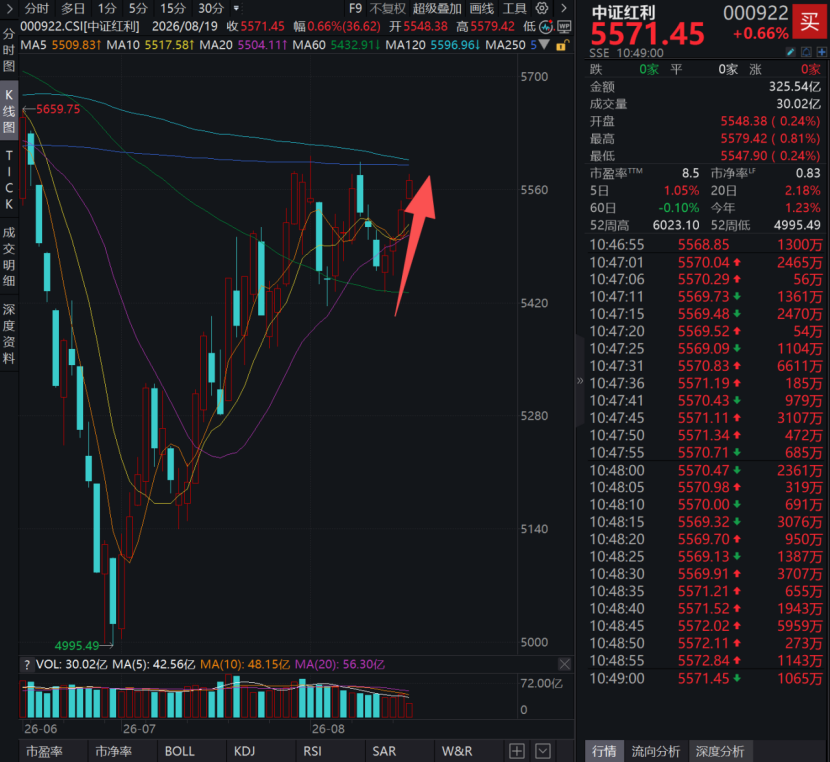This screenshot has width=830, height=762.
Task: Switch indicator to 市盈率
Action: coord(44,751)
